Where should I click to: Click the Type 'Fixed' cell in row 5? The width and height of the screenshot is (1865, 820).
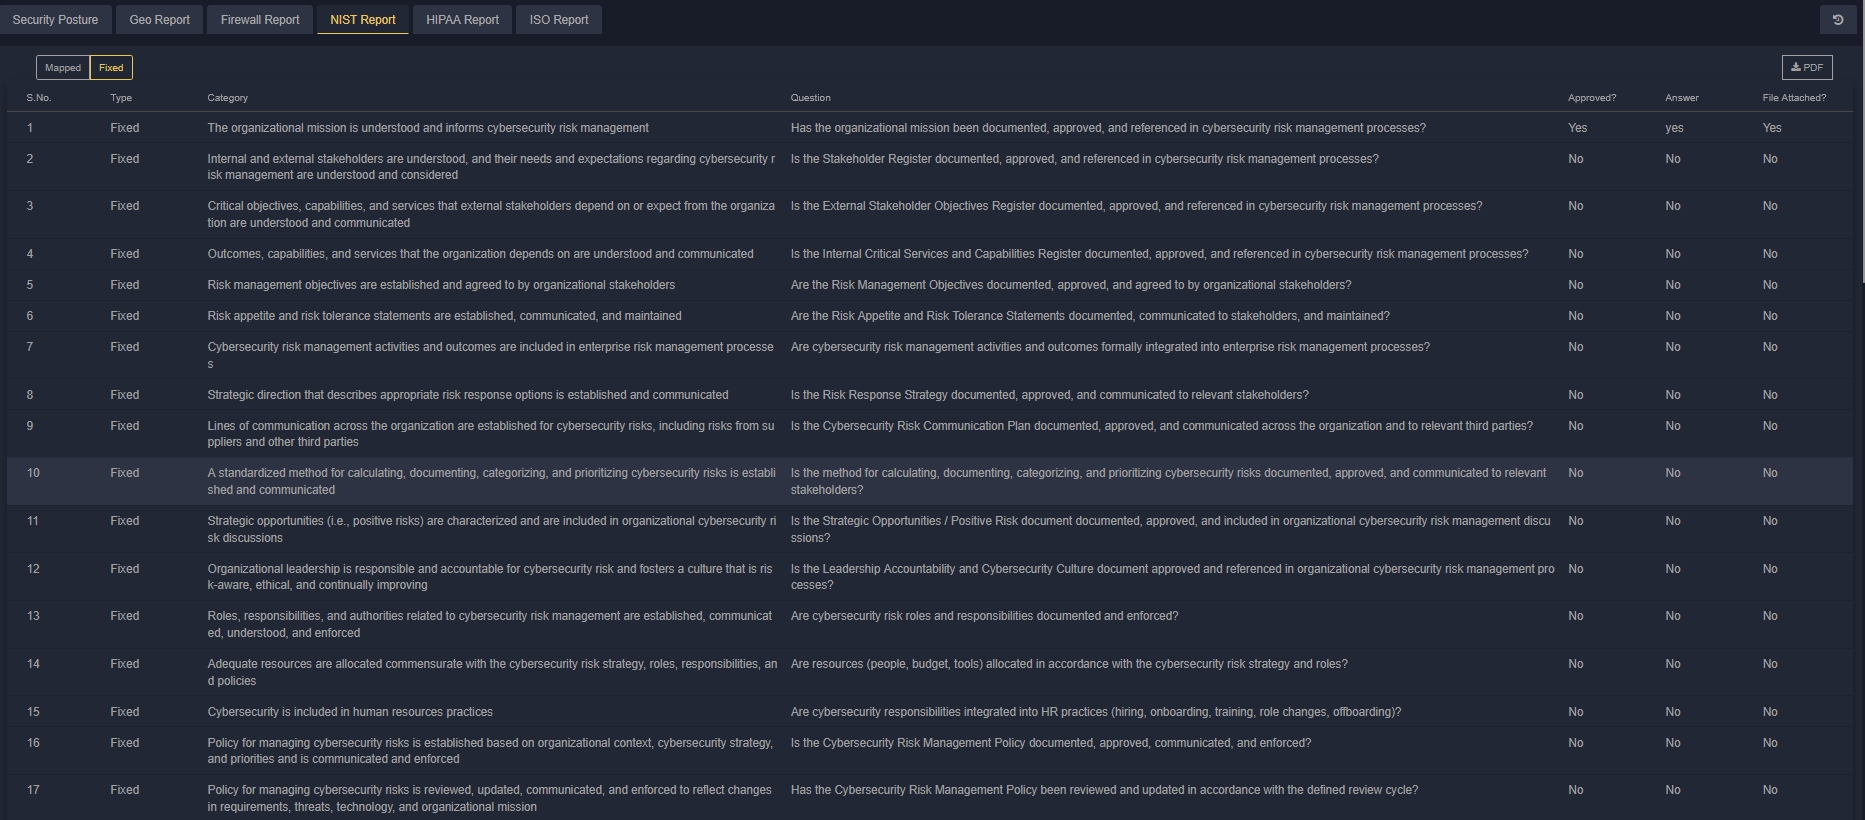coord(125,285)
